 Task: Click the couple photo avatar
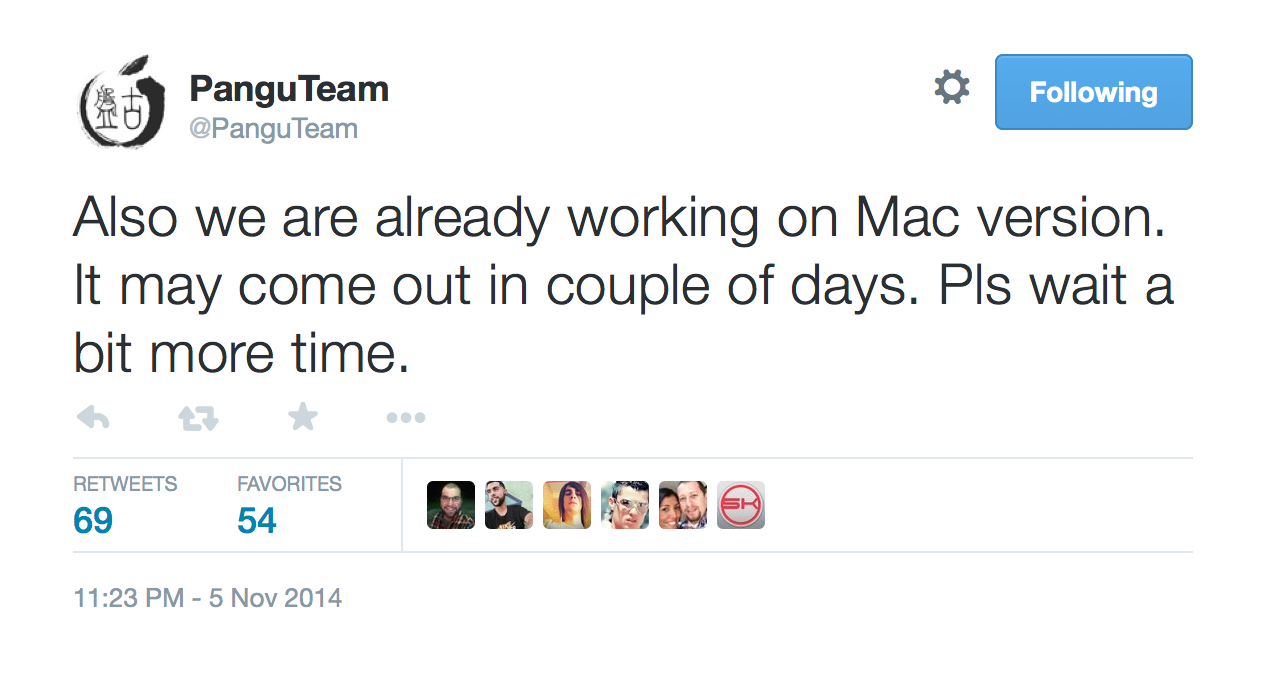click(x=683, y=505)
